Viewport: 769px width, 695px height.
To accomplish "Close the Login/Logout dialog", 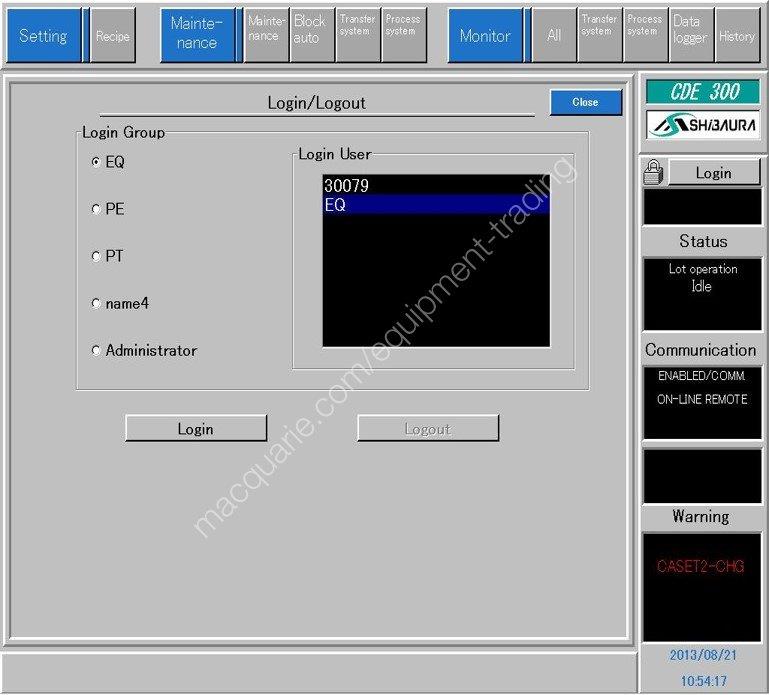I will (585, 102).
